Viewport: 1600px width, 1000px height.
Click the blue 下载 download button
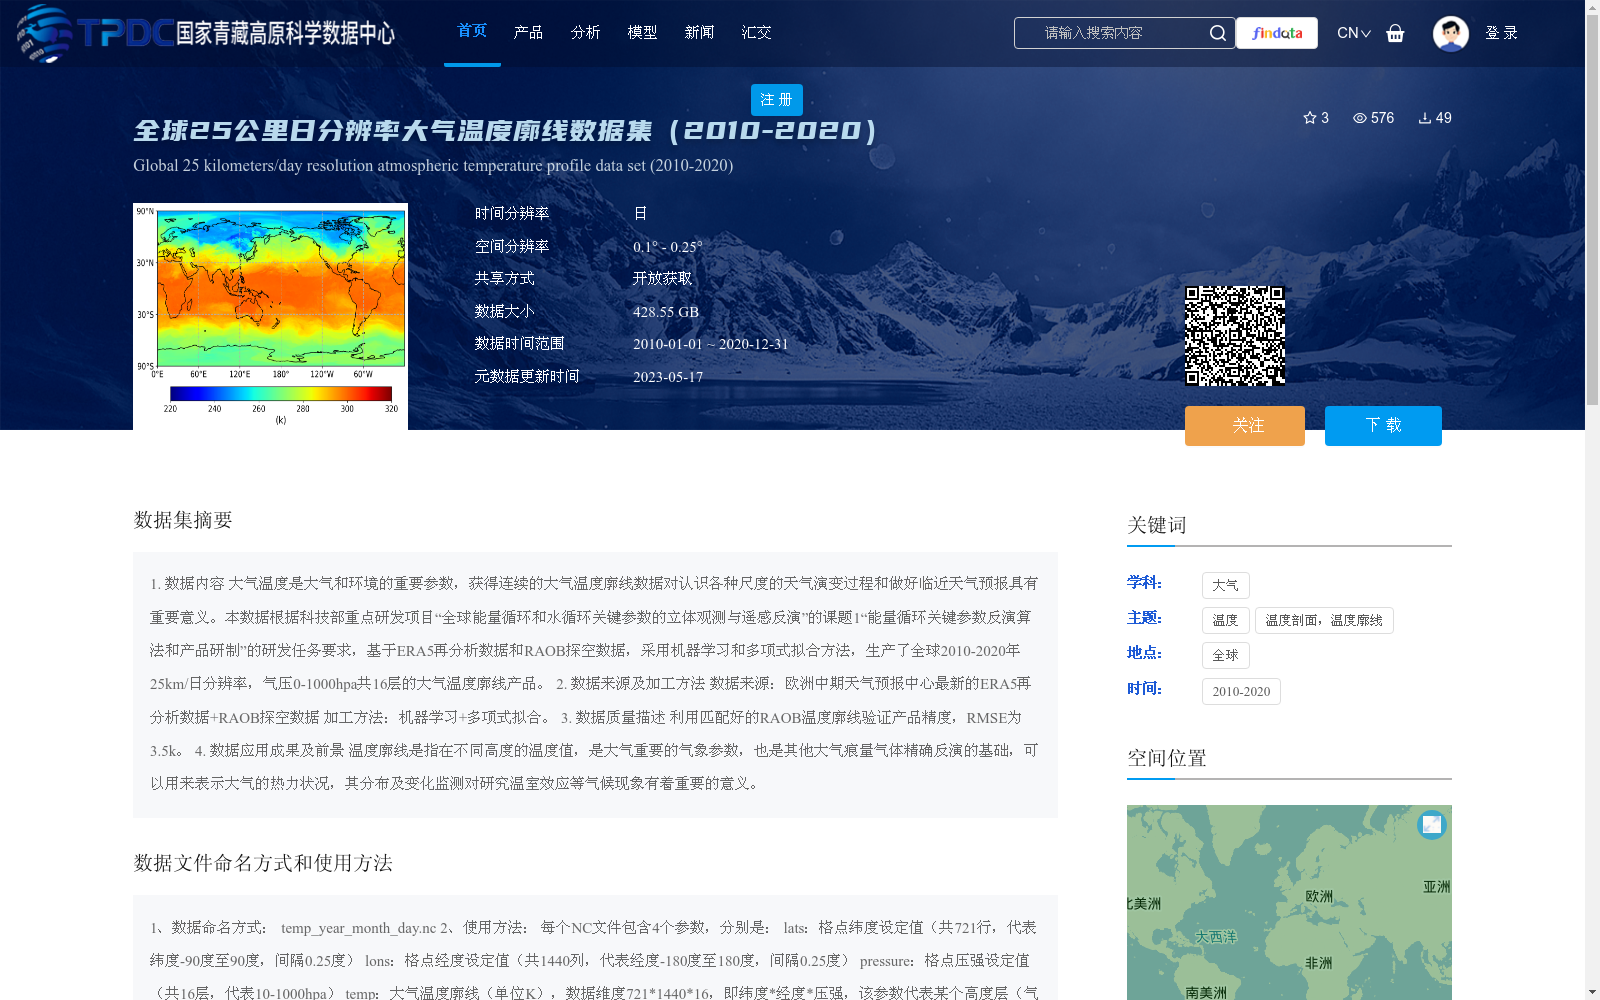click(x=1383, y=426)
